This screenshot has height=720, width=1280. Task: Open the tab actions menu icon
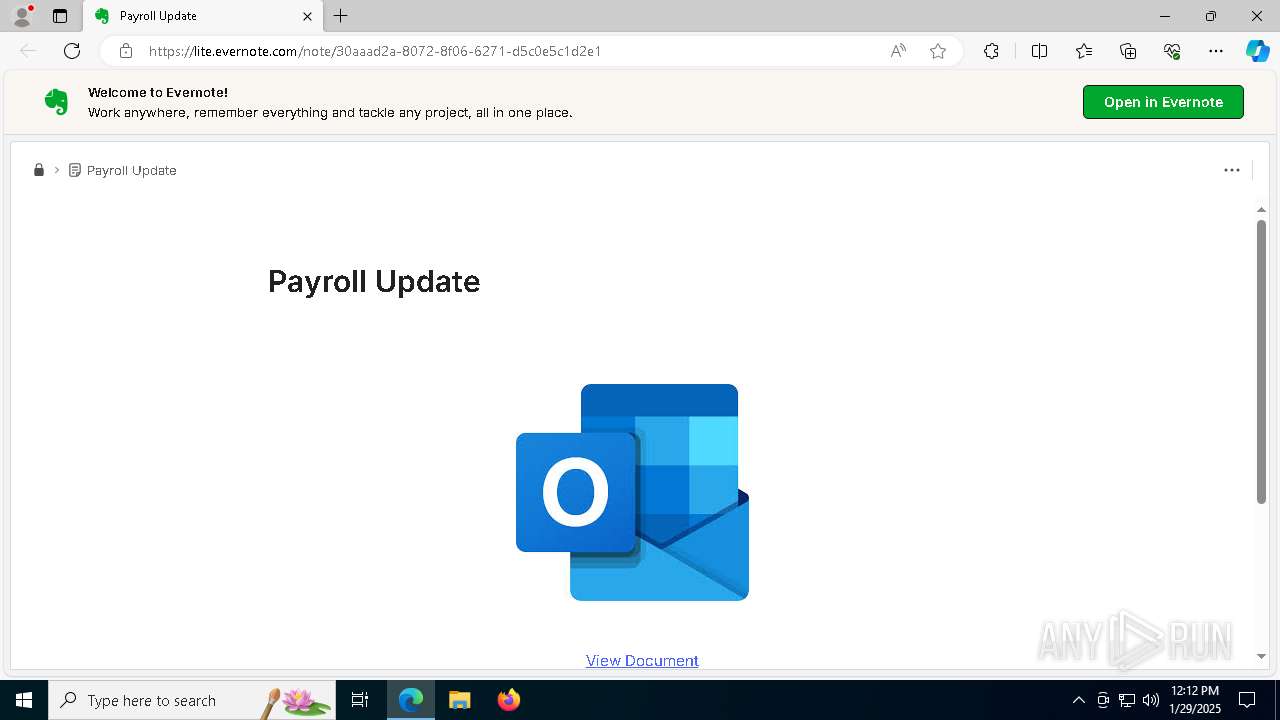60,16
